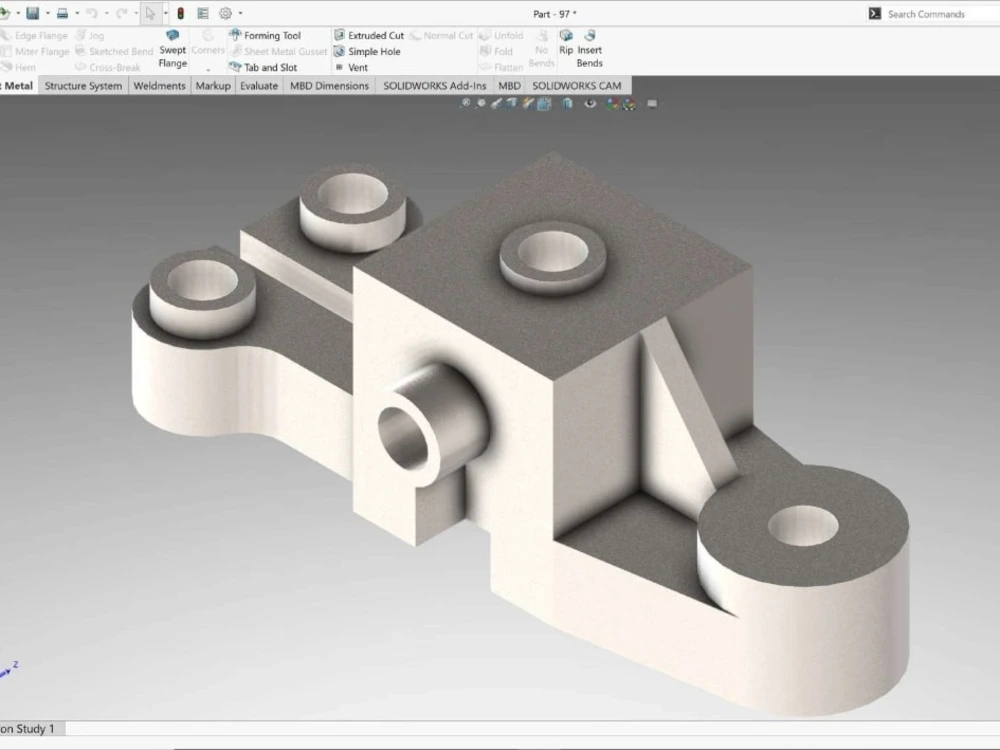Expand the Select tool dropdown arrow
The height and width of the screenshot is (750, 1000).
click(165, 13)
